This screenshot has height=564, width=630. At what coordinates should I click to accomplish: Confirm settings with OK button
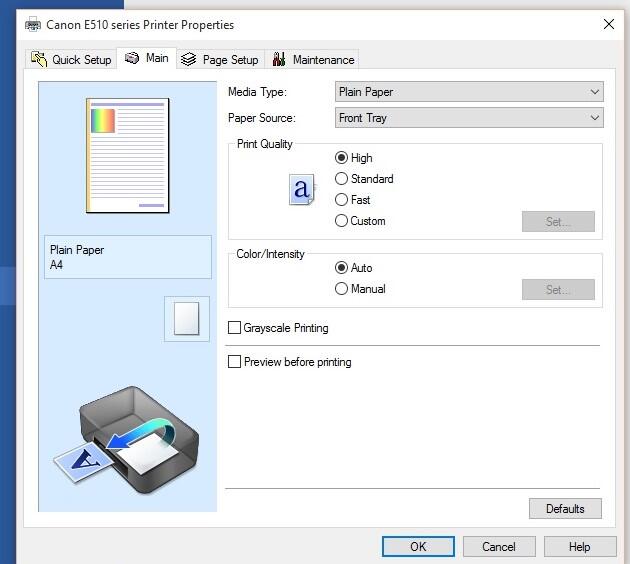(418, 546)
